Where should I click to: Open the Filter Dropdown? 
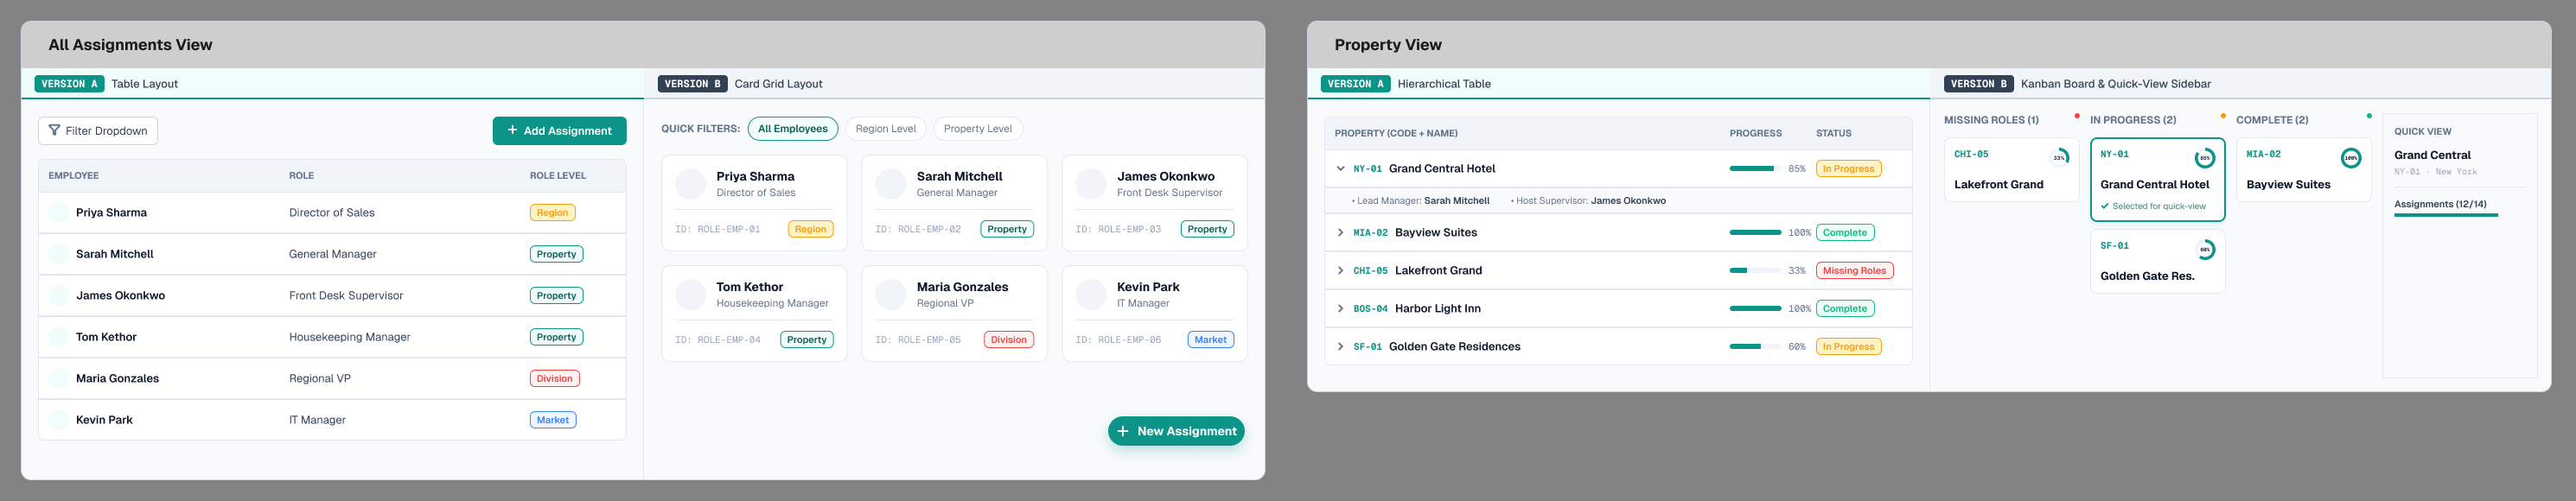pos(98,131)
